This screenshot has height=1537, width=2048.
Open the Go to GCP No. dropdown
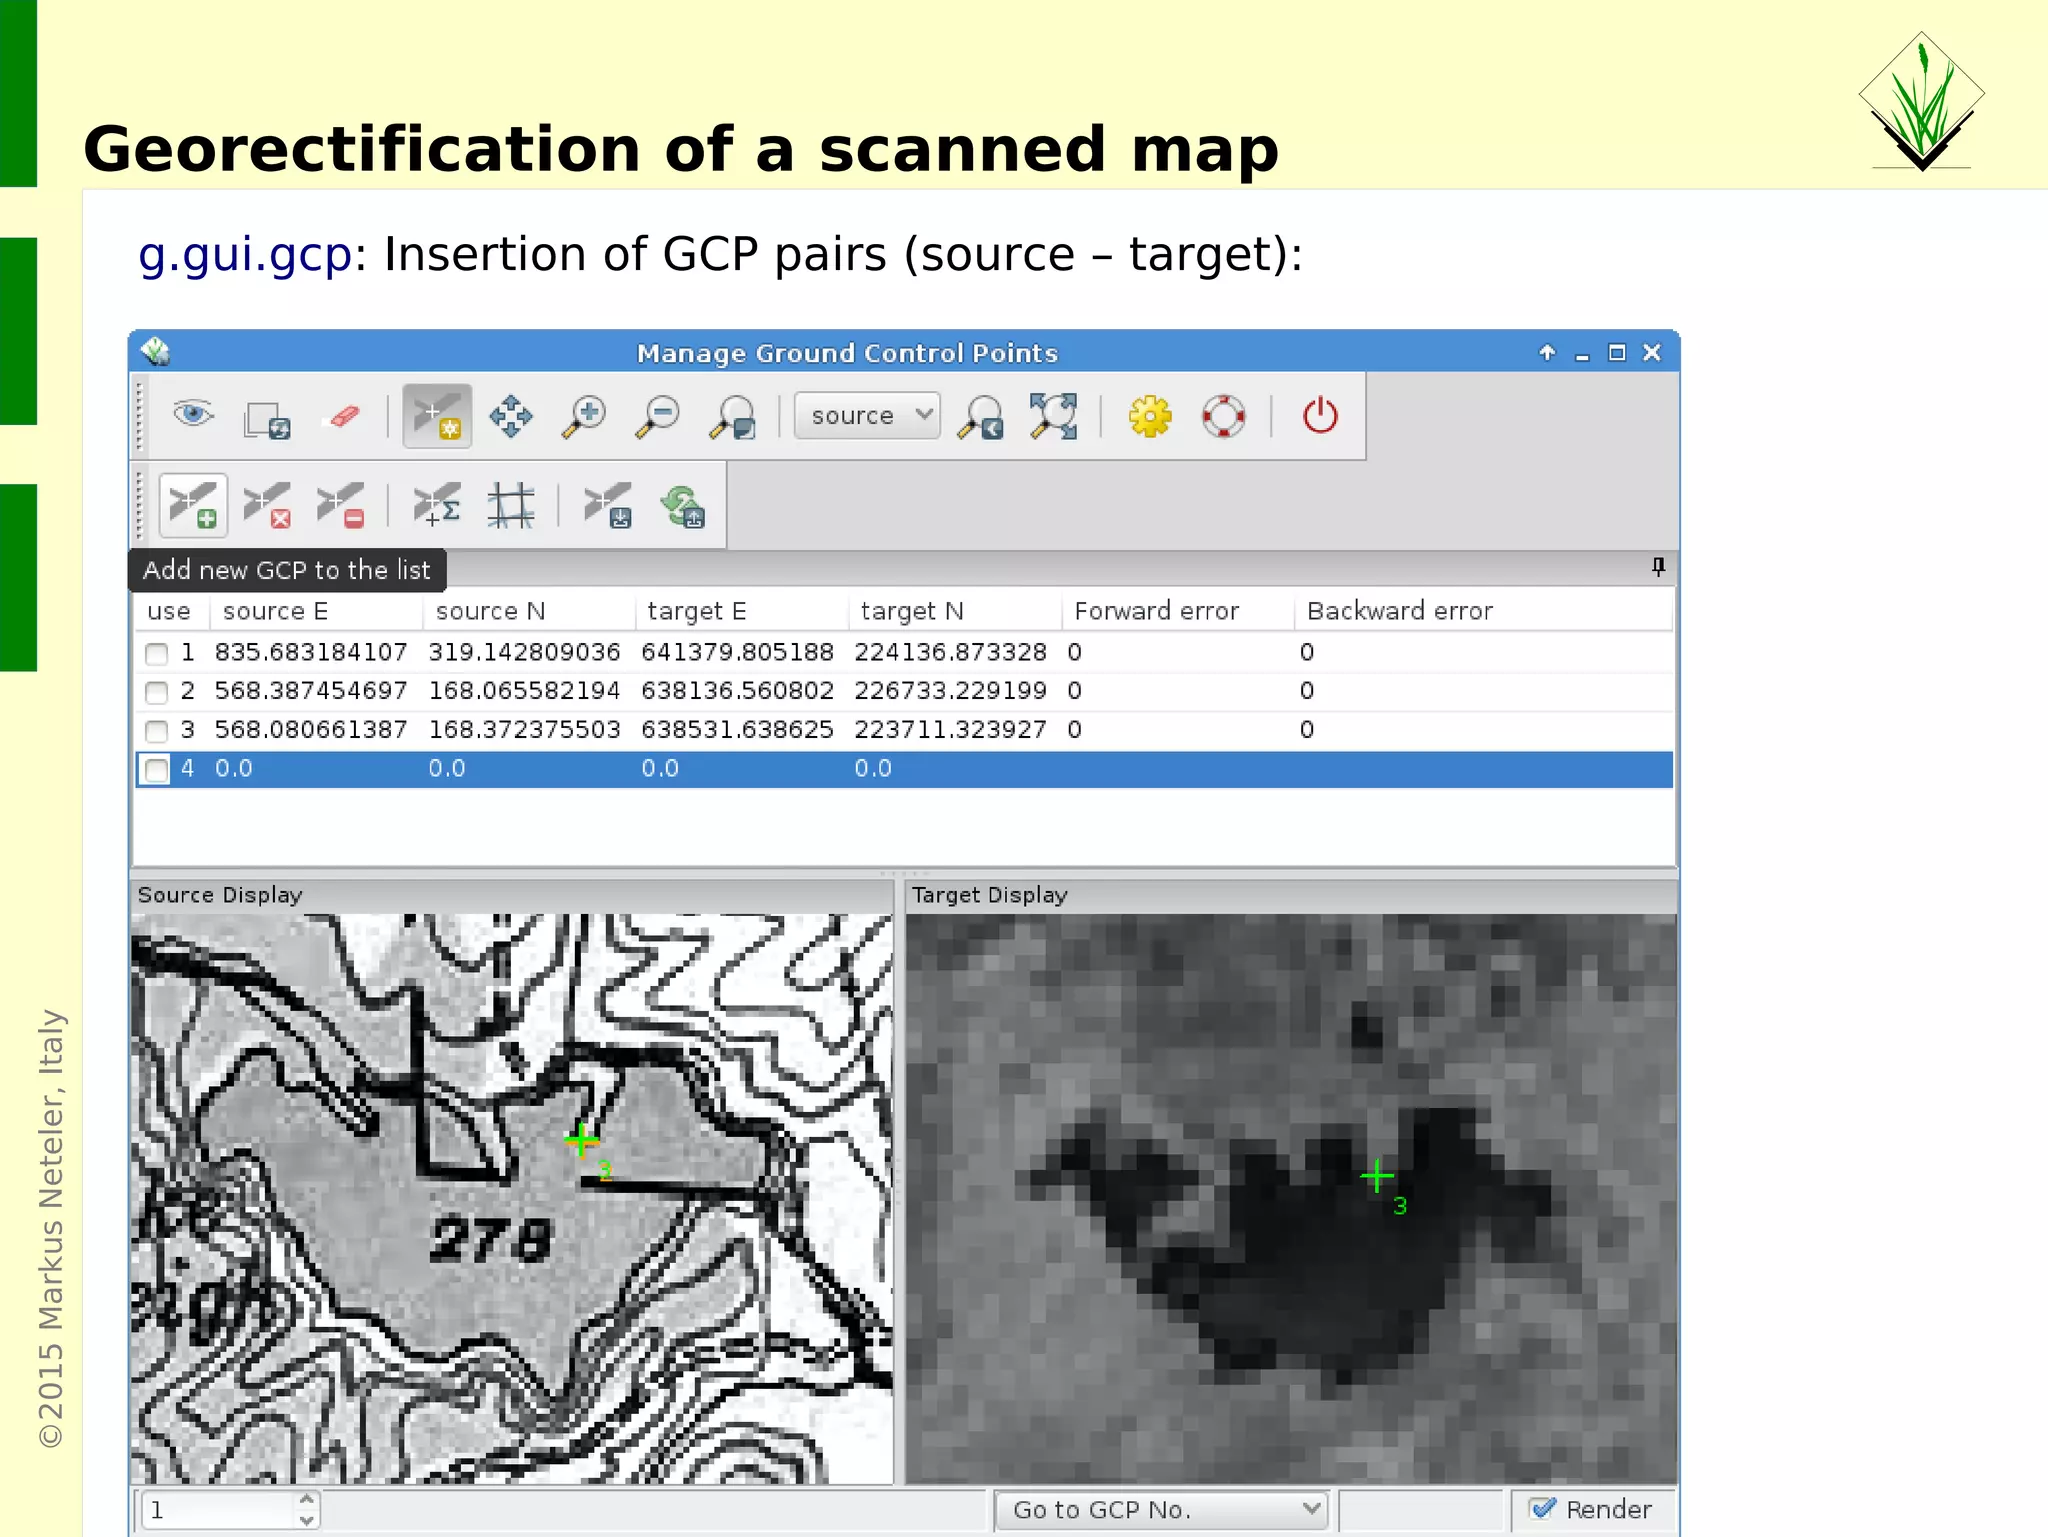1161,1509
